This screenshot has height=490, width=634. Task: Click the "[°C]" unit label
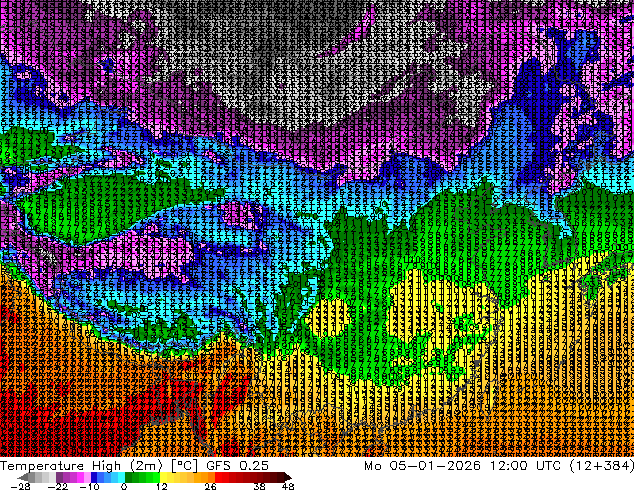184,466
